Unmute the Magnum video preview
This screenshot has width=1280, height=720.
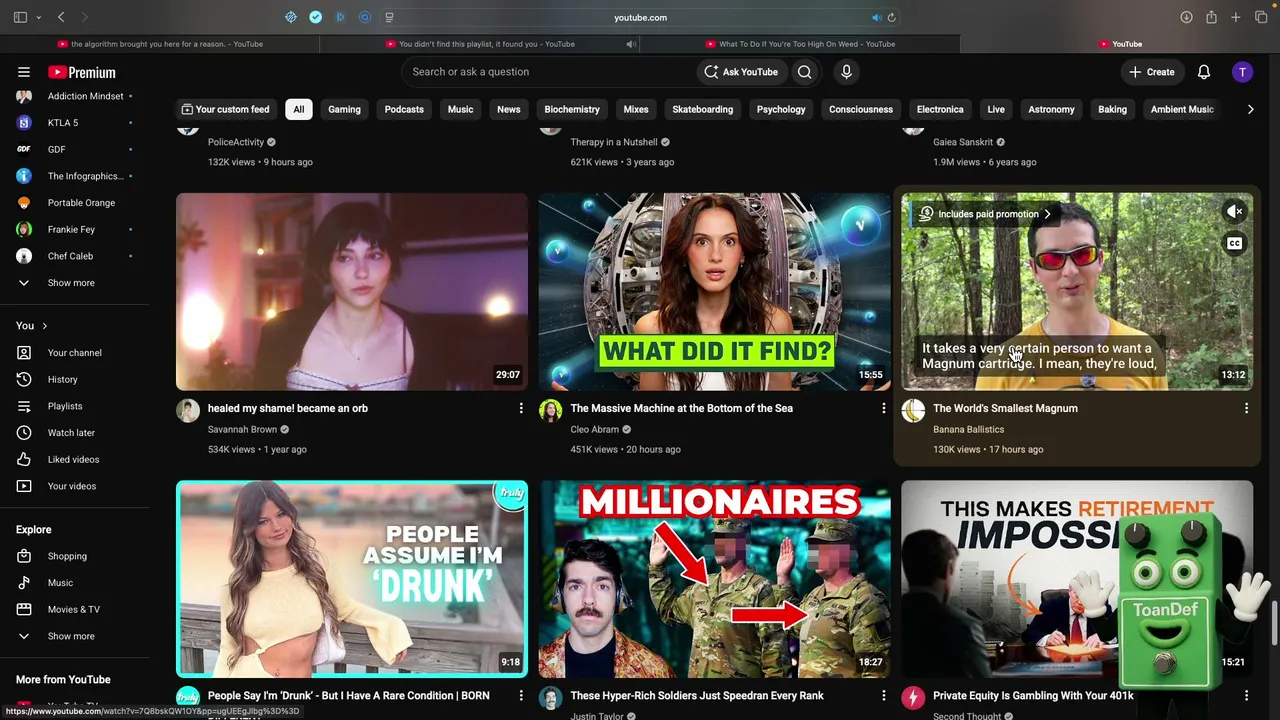(x=1235, y=212)
